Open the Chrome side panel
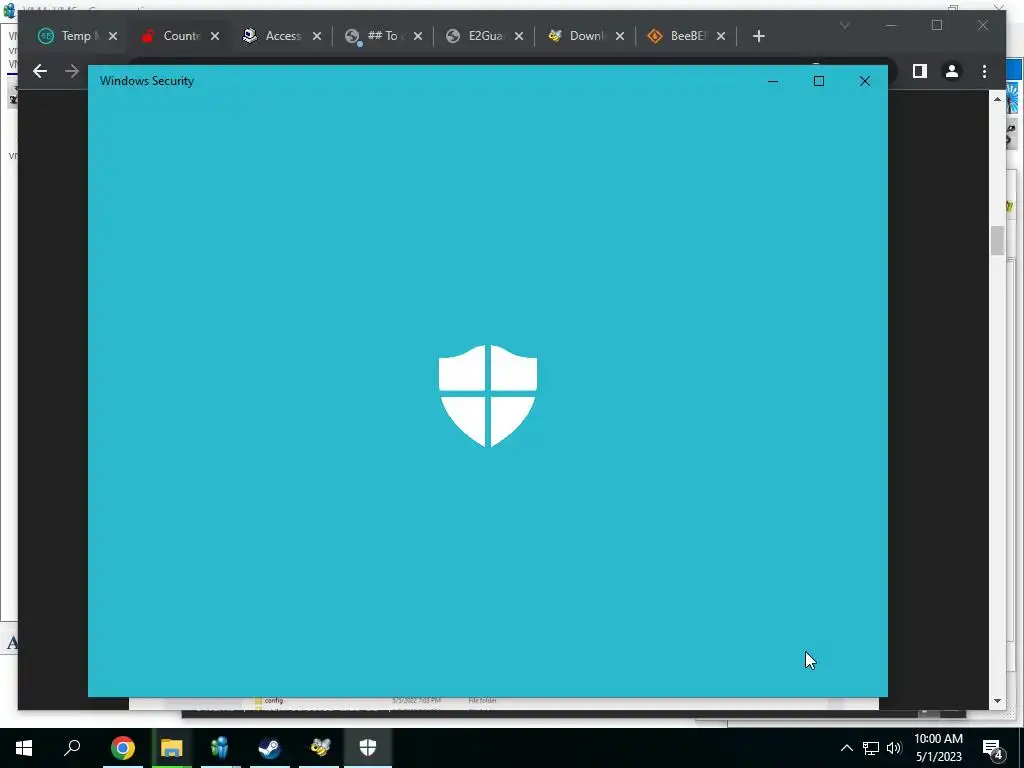Image resolution: width=1024 pixels, height=768 pixels. click(920, 71)
